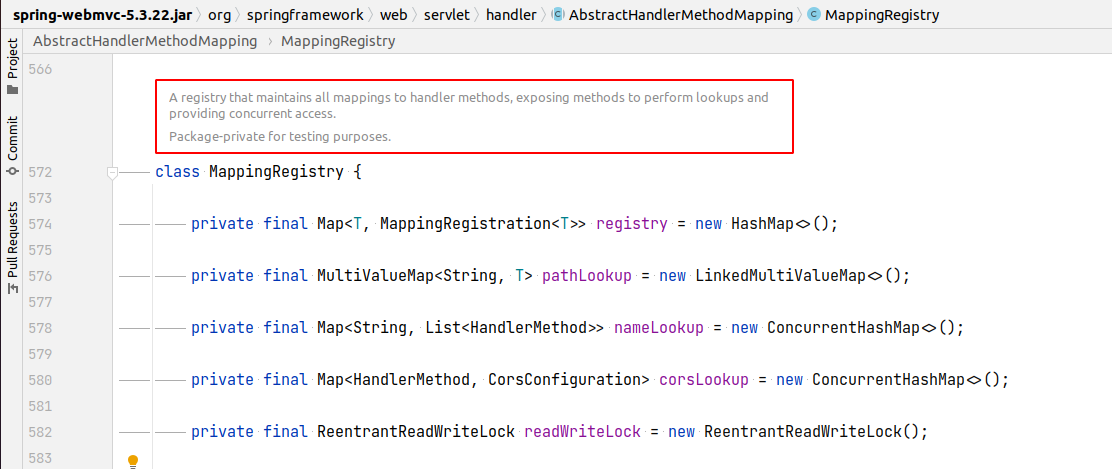The width and height of the screenshot is (1112, 469).
Task: Click the pathLookup field name
Action: click(587, 276)
